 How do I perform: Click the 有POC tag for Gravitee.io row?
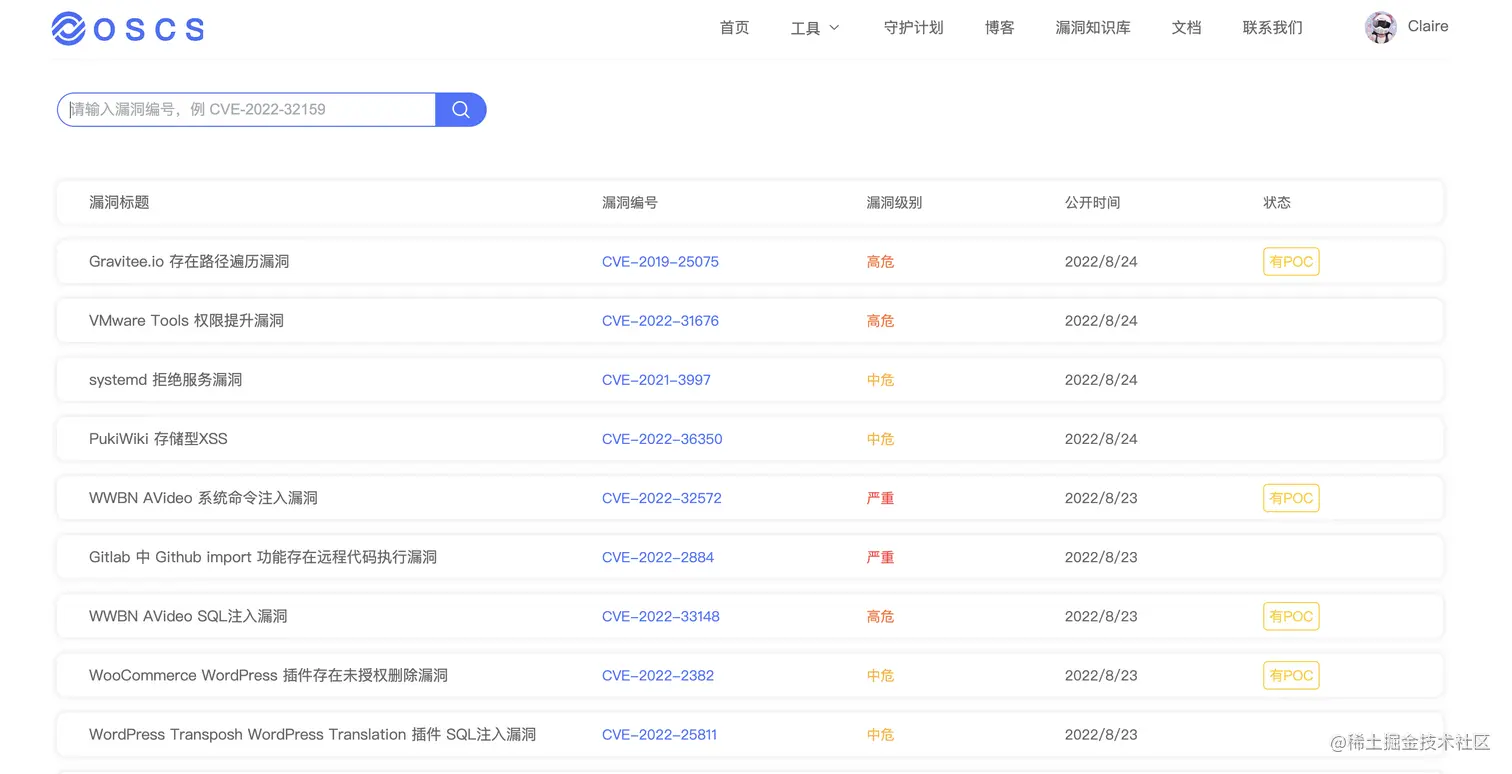1291,262
